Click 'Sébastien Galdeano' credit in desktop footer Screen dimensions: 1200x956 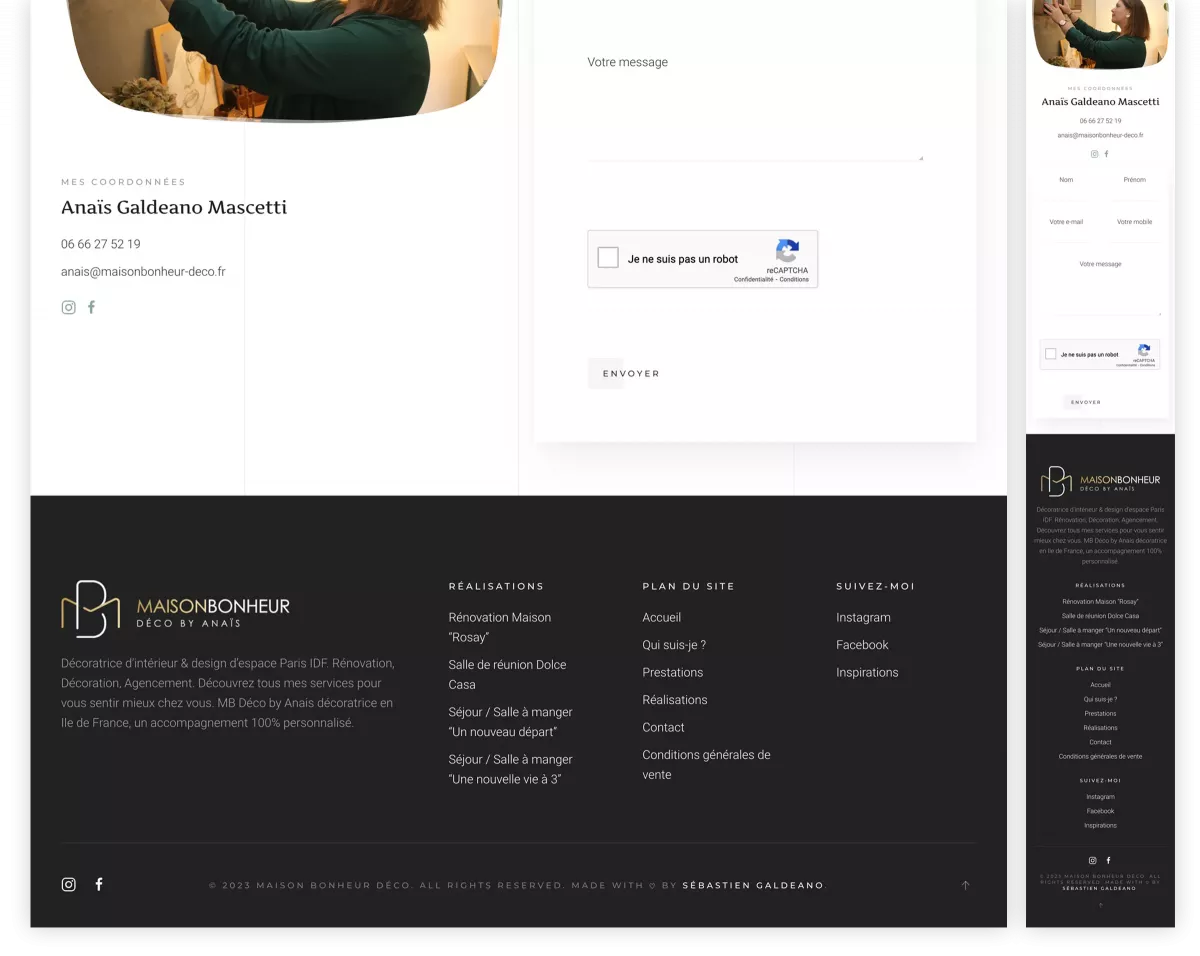click(x=753, y=885)
